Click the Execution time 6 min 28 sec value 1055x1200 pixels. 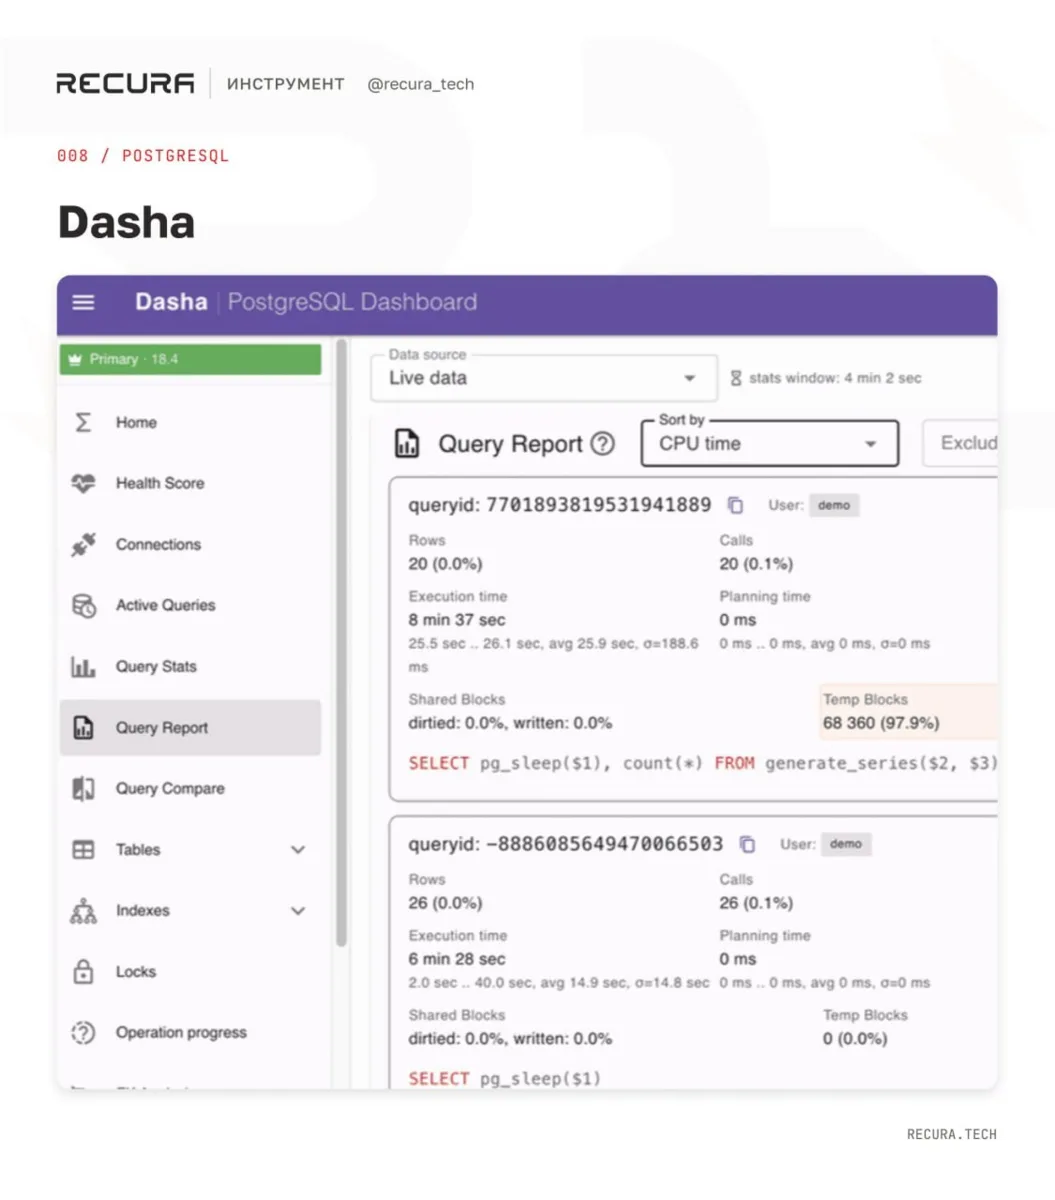click(456, 959)
